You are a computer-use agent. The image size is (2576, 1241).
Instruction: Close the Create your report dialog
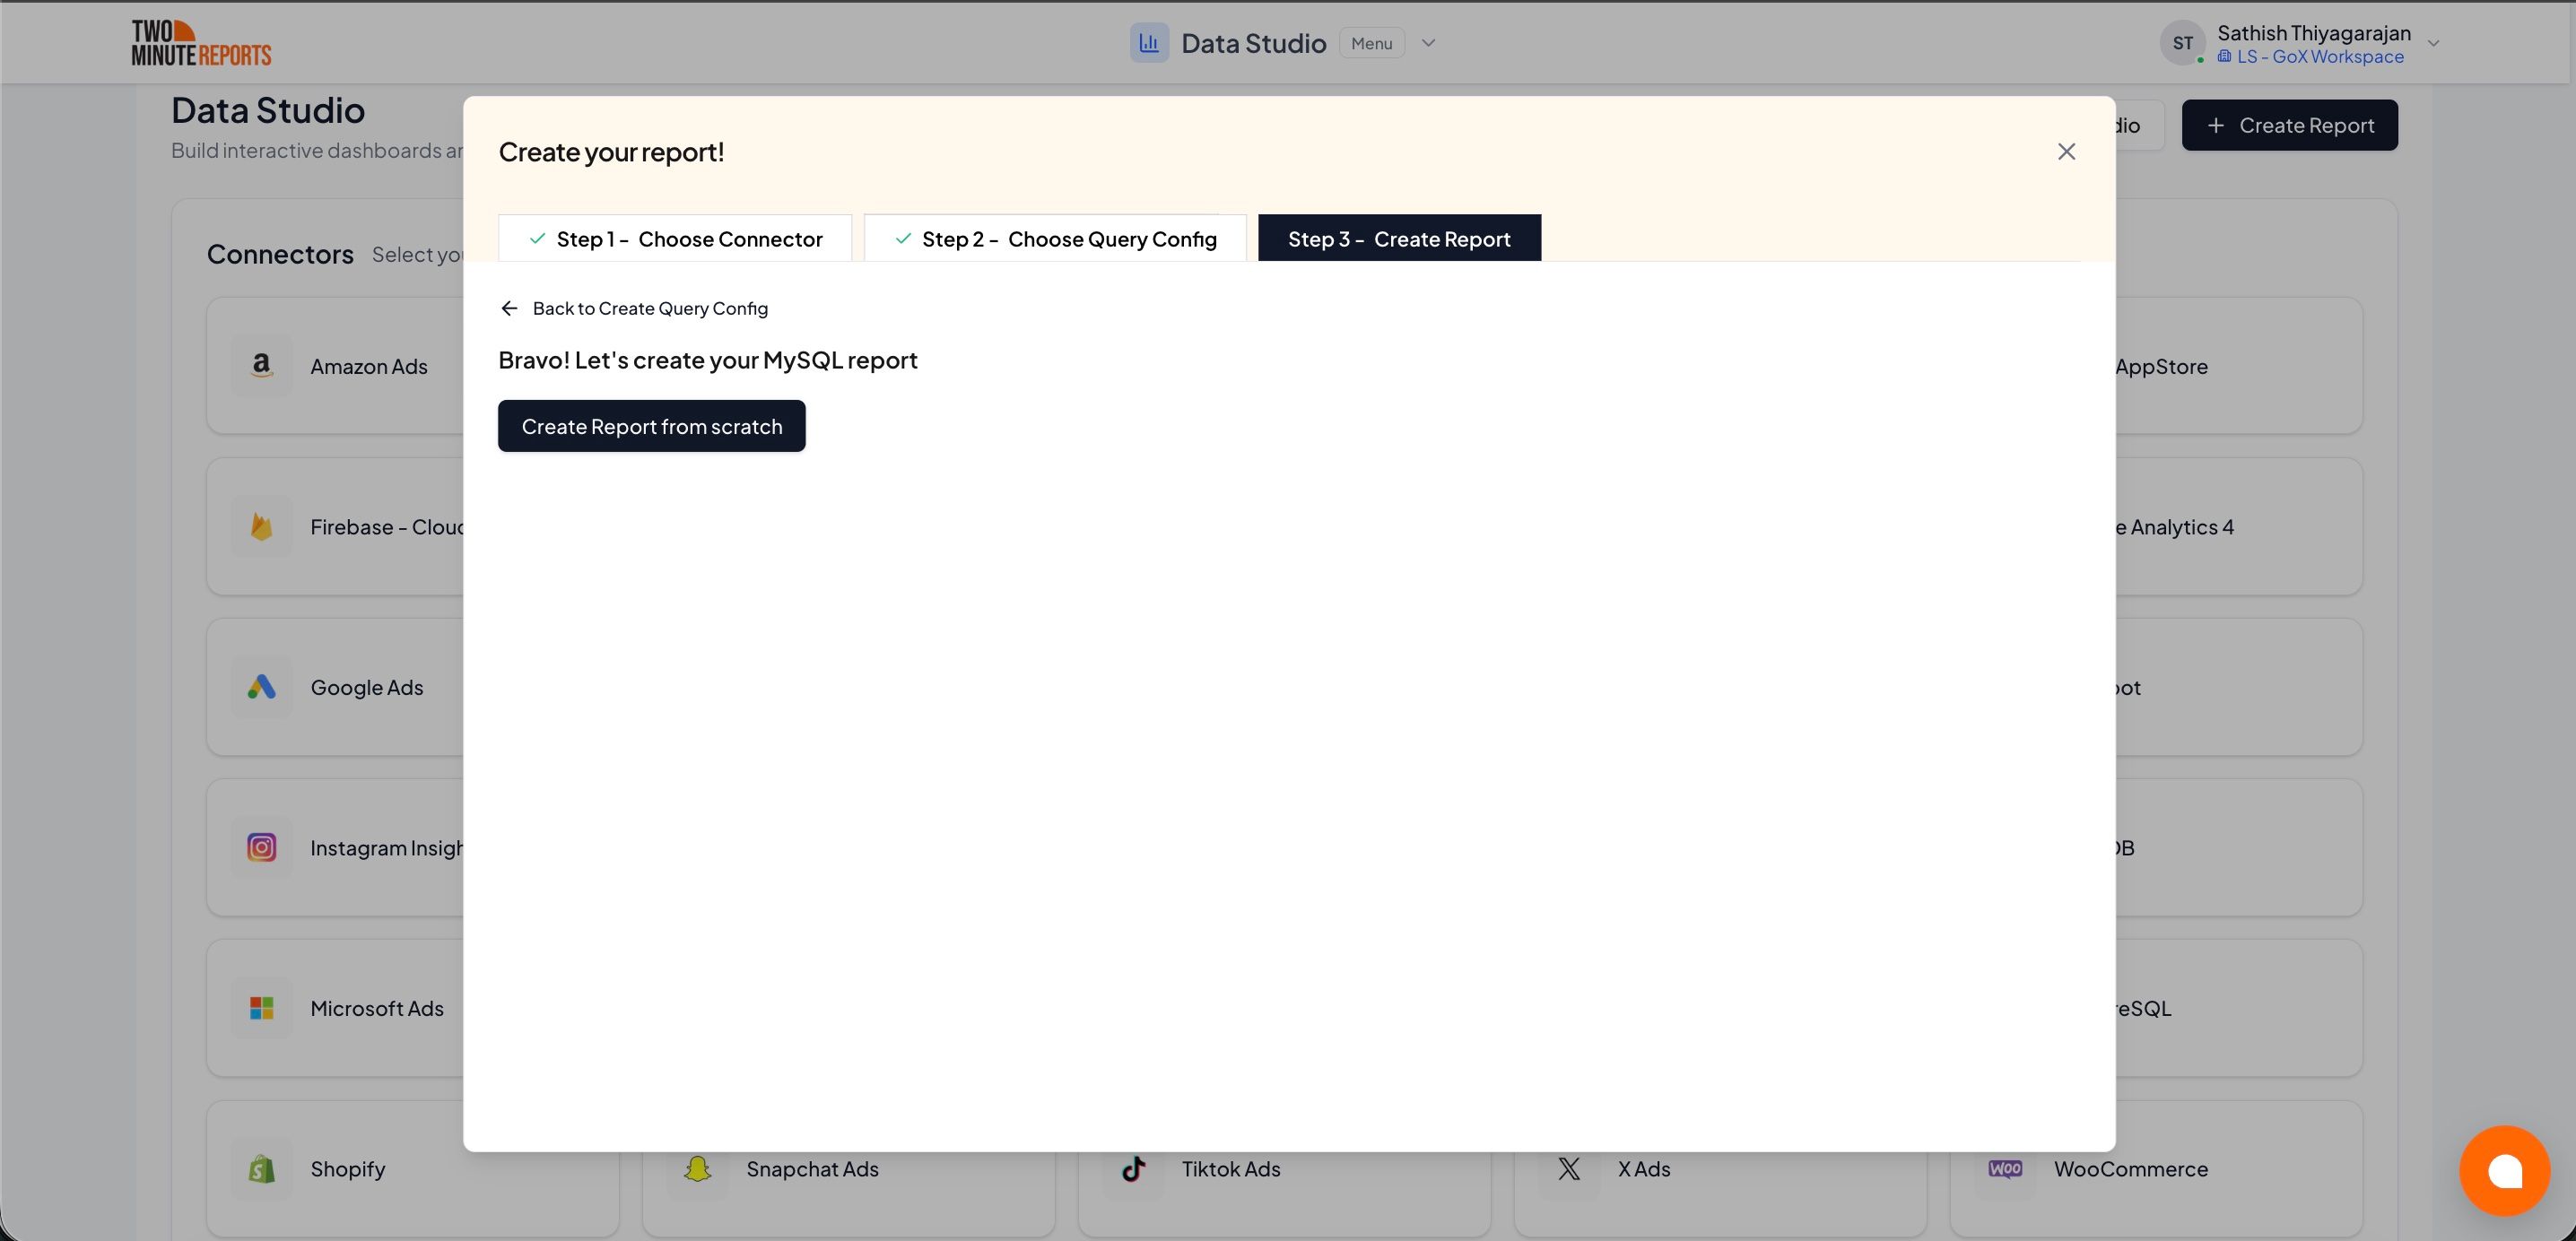pyautogui.click(x=2067, y=151)
